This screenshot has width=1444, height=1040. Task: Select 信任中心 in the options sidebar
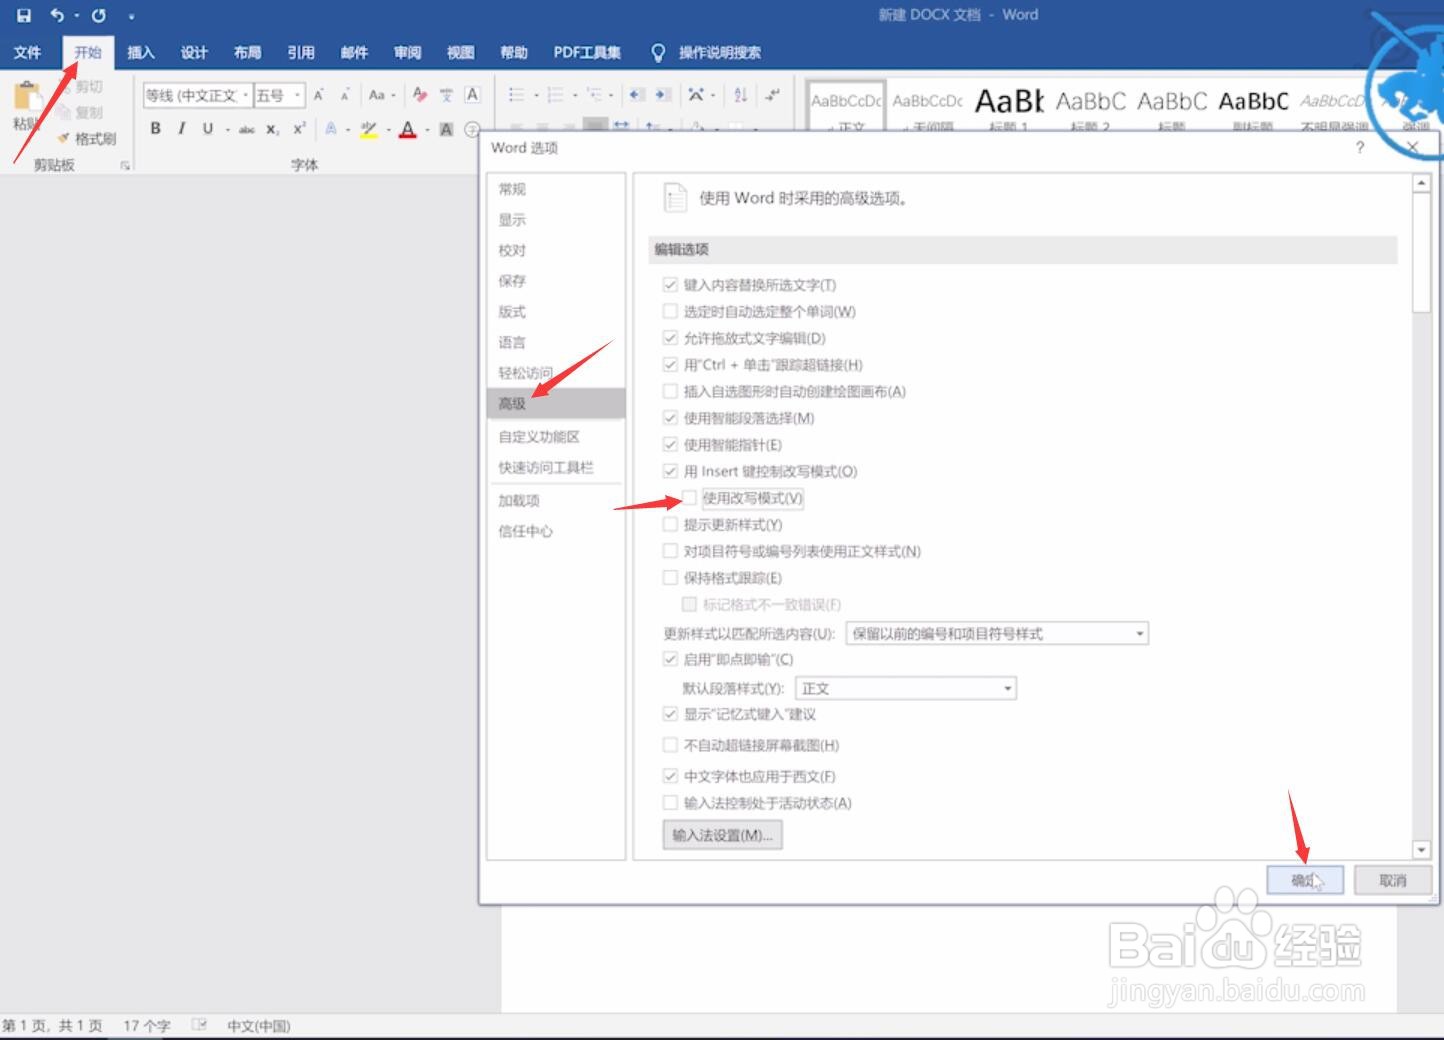(x=526, y=531)
